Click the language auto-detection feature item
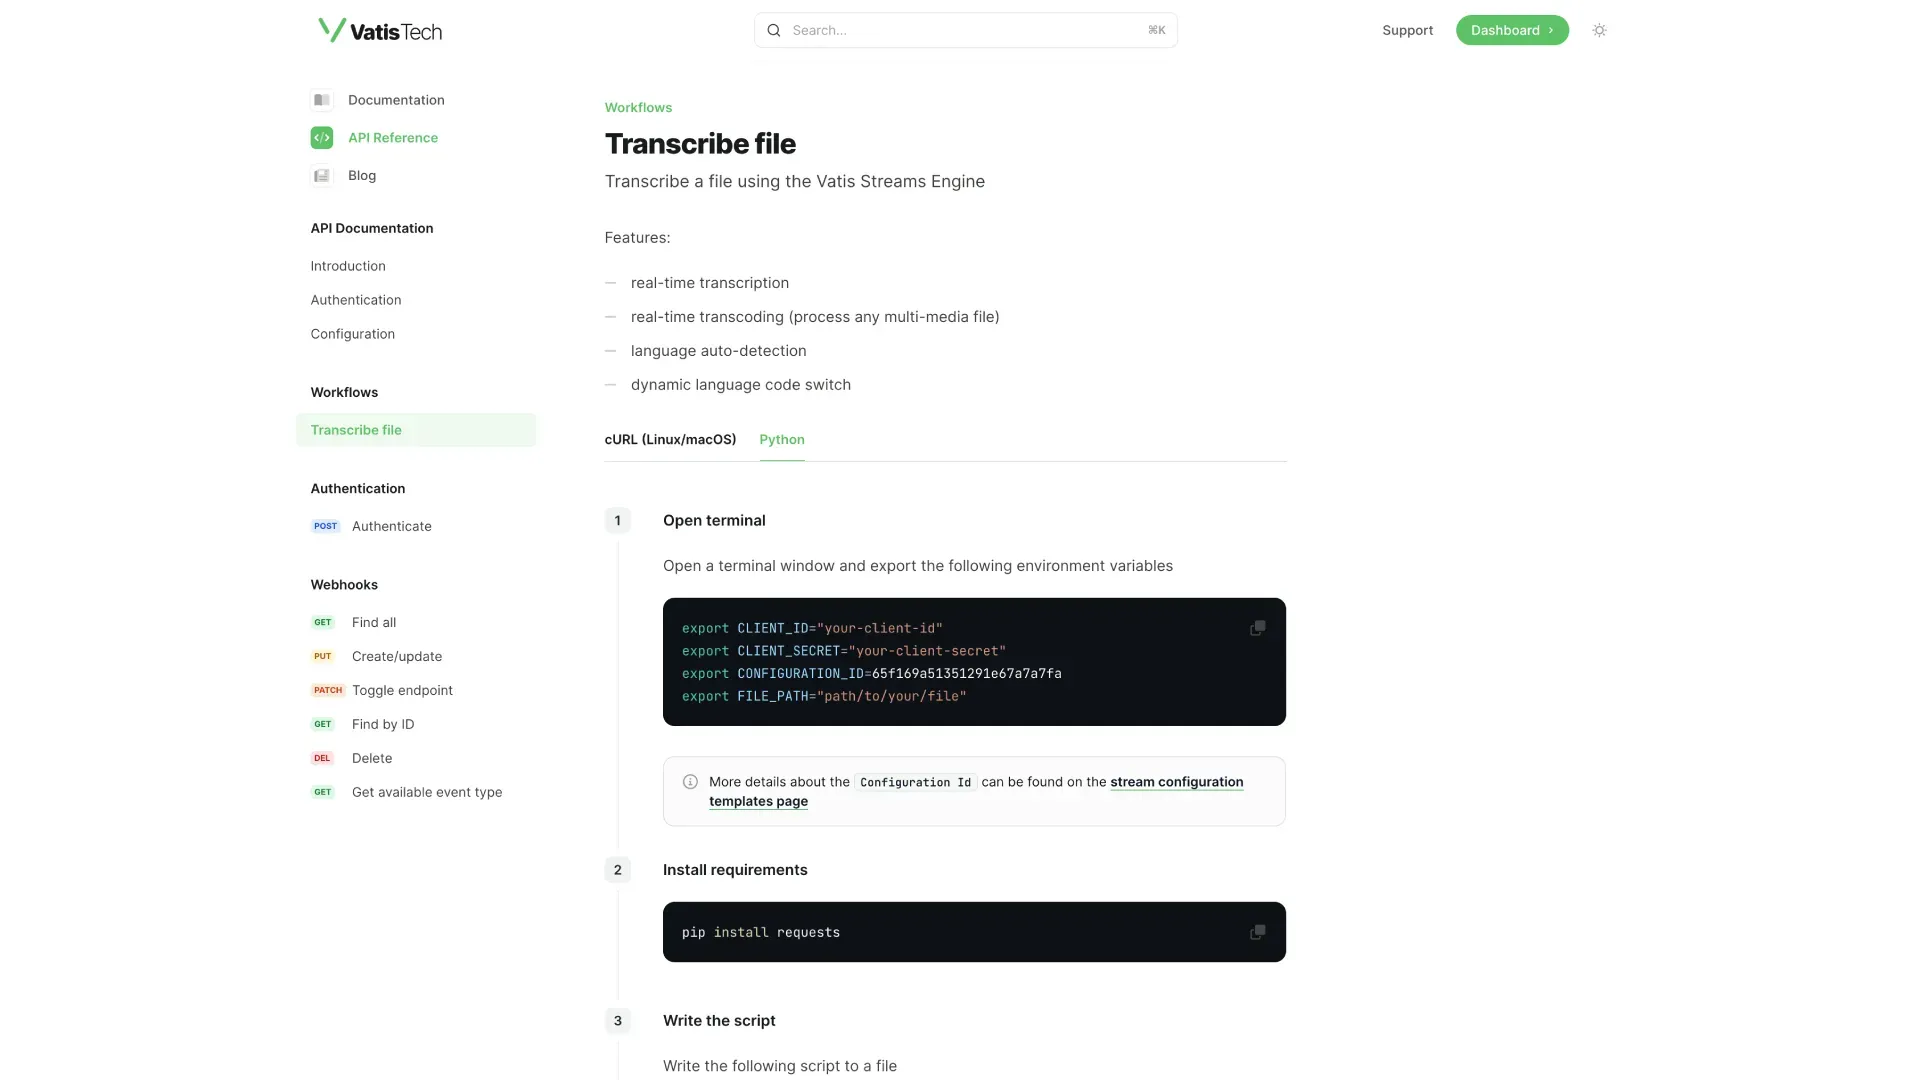Screen dimensions: 1920x1080 (x=718, y=351)
